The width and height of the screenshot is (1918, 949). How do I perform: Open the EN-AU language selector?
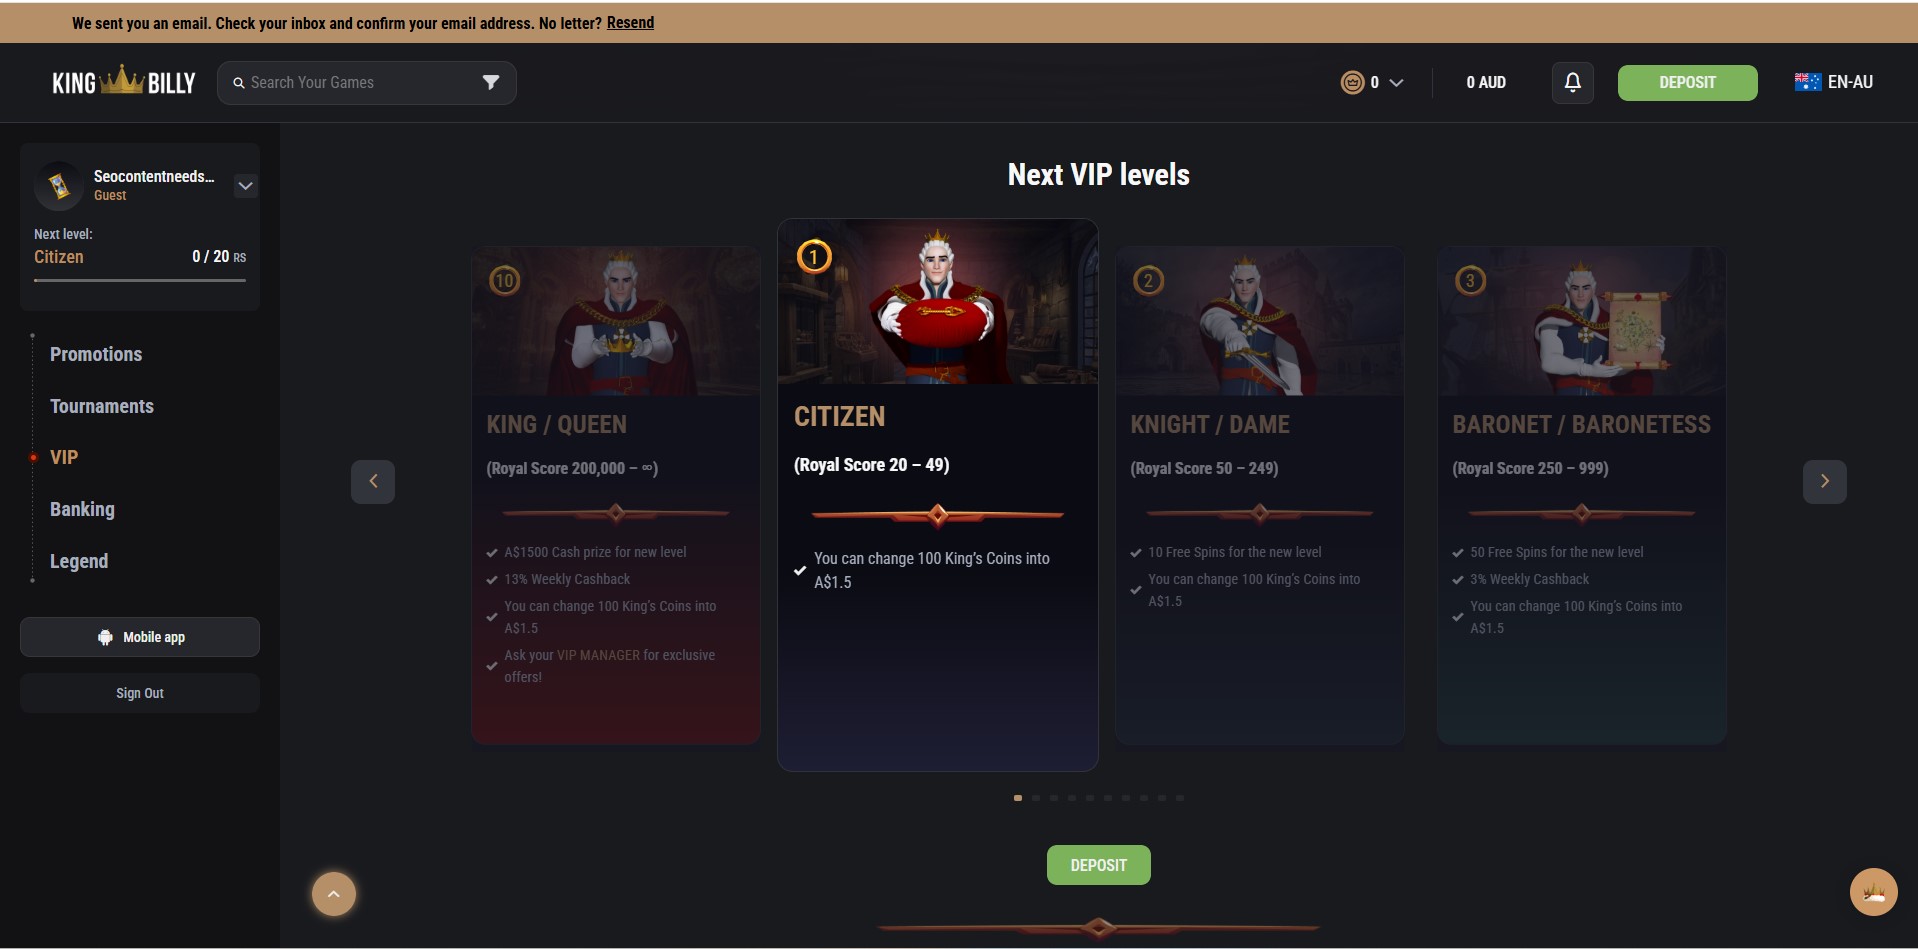tap(1834, 82)
